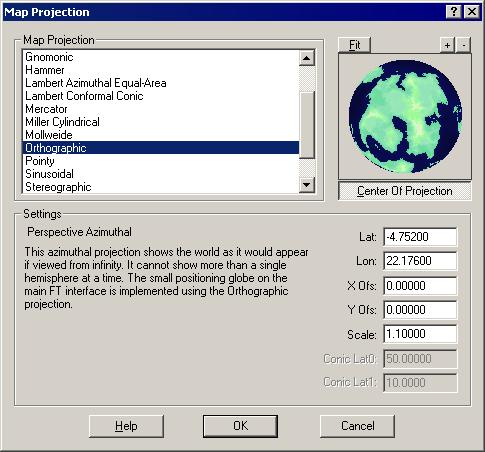Viewport: 485px width, 452px height.
Task: Click the projection list up arrow
Action: coord(306,58)
